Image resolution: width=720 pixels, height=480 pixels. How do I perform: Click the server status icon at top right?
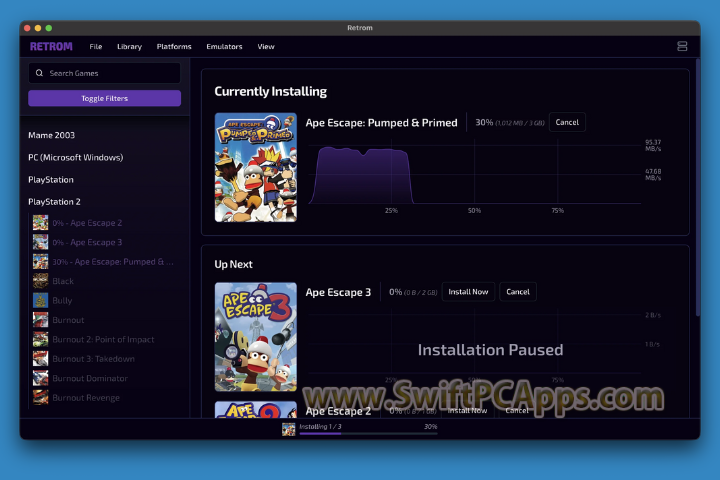tap(682, 46)
